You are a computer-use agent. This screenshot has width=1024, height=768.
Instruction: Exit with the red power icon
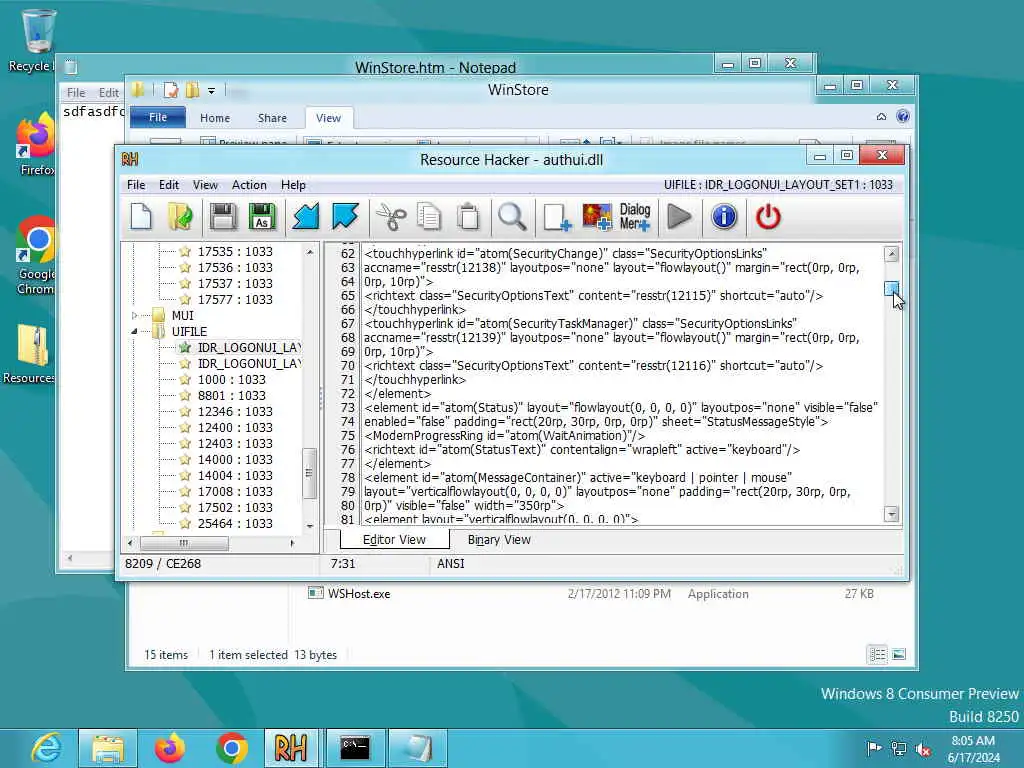(x=768, y=217)
